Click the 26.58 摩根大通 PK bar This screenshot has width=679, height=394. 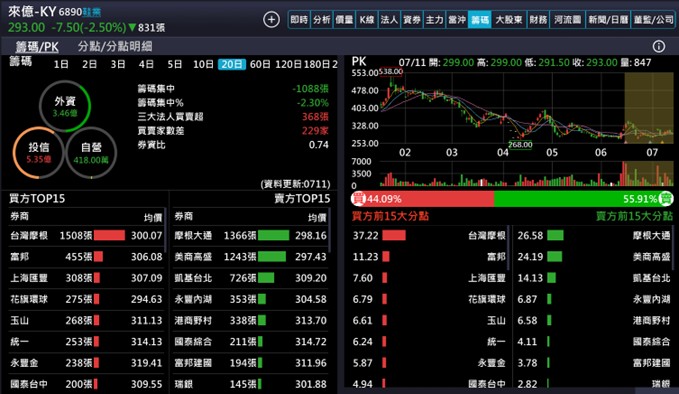click(556, 236)
